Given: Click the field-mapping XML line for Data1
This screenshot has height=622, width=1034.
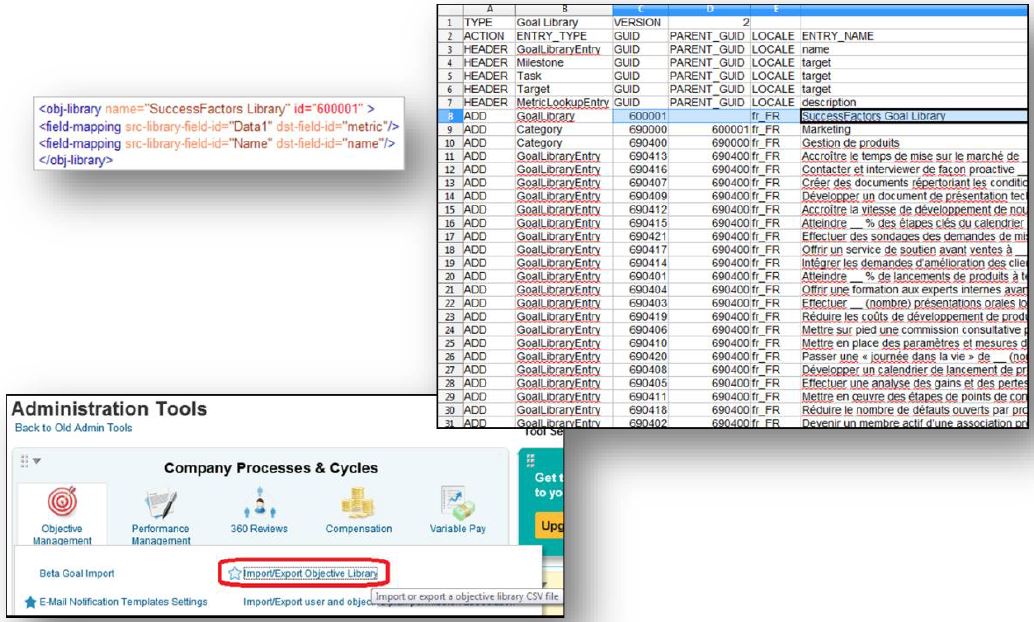Looking at the screenshot, I should point(218,126).
